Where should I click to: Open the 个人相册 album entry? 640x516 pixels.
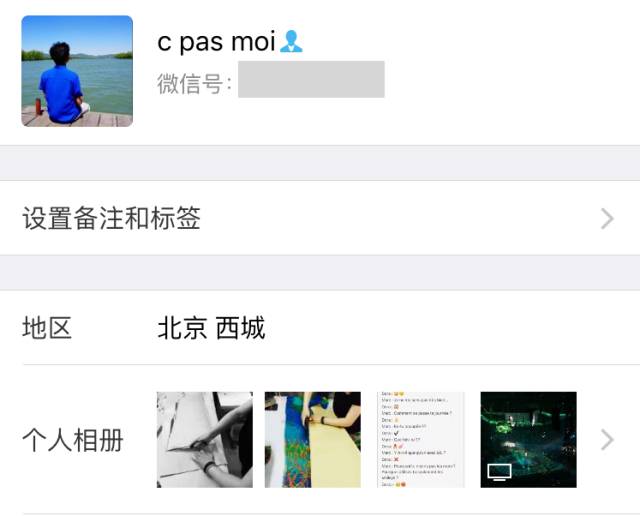pos(320,440)
